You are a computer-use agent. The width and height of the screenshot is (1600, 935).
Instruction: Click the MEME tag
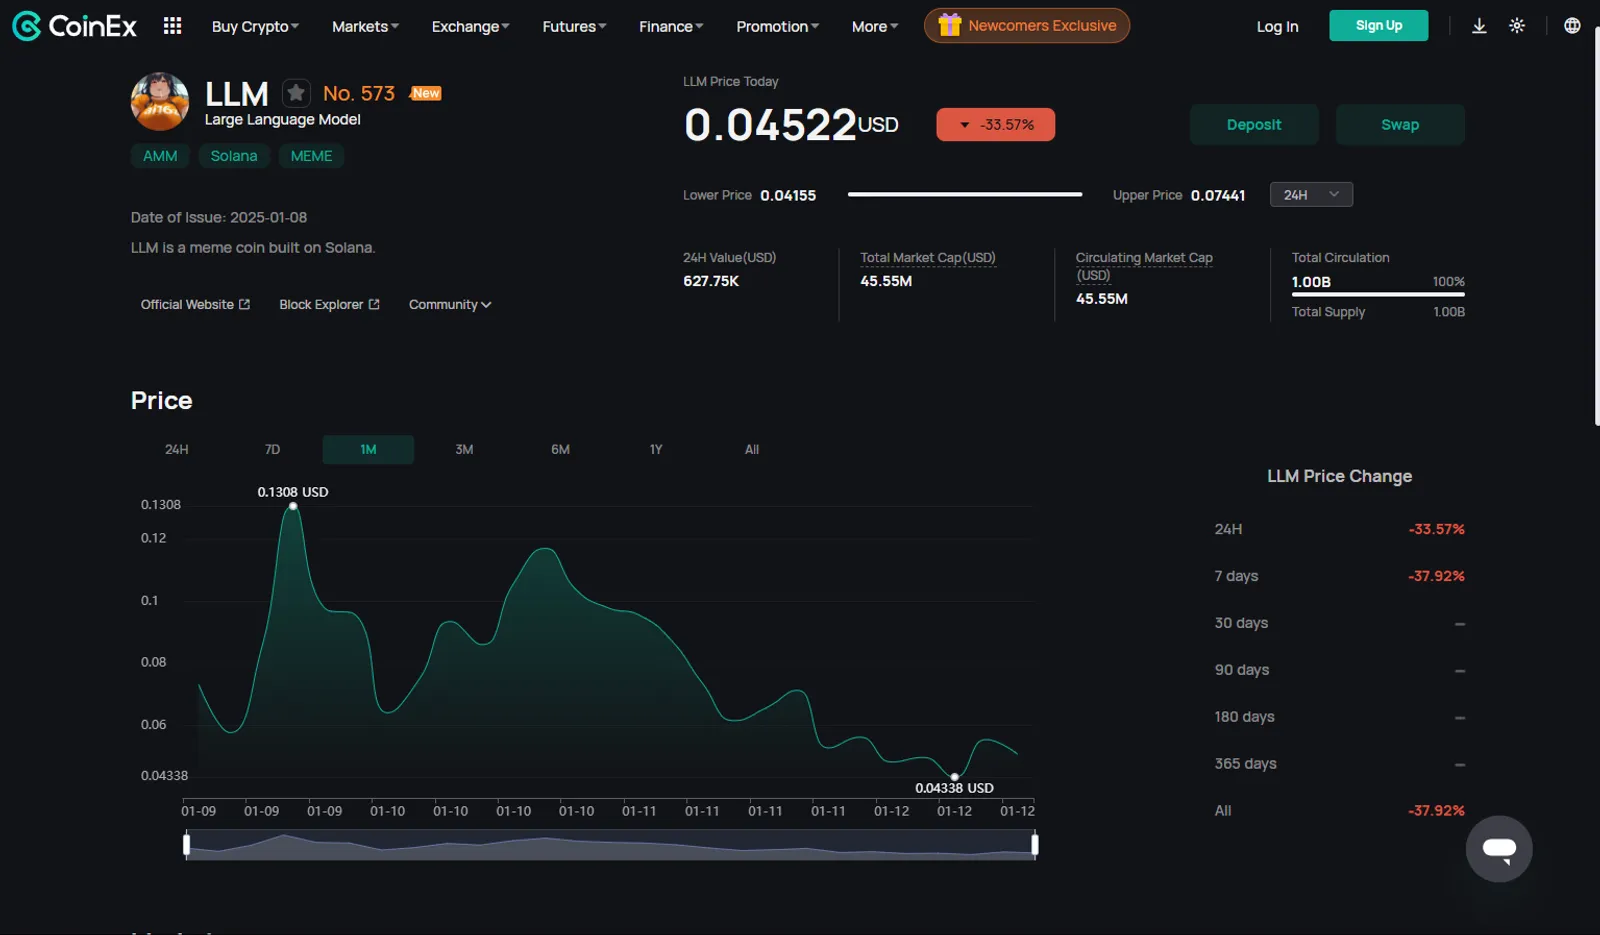coord(311,156)
